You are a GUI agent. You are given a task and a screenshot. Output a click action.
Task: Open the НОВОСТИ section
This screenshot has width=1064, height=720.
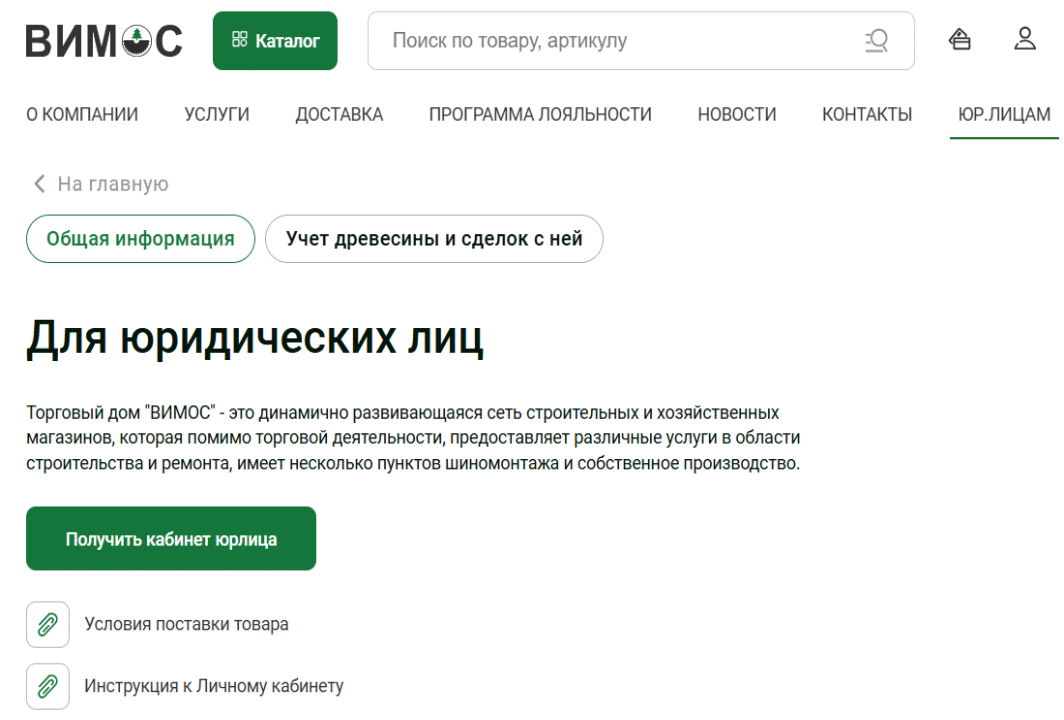pyautogui.click(x=737, y=115)
